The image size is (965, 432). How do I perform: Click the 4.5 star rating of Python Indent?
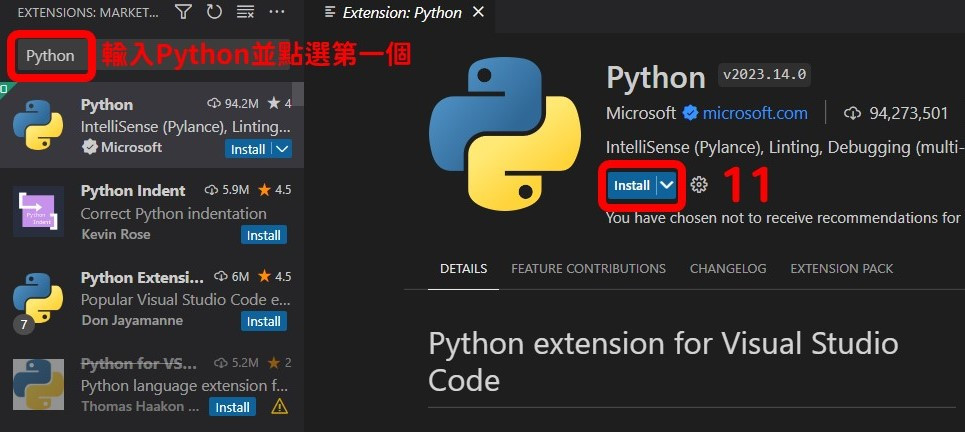pyautogui.click(x=274, y=190)
